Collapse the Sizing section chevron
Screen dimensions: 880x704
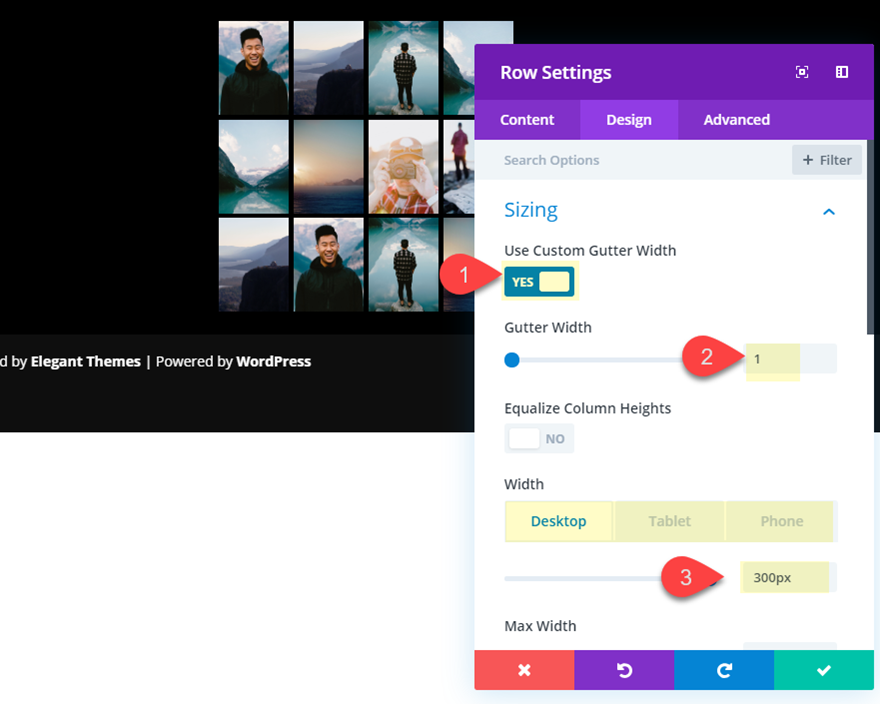point(828,211)
